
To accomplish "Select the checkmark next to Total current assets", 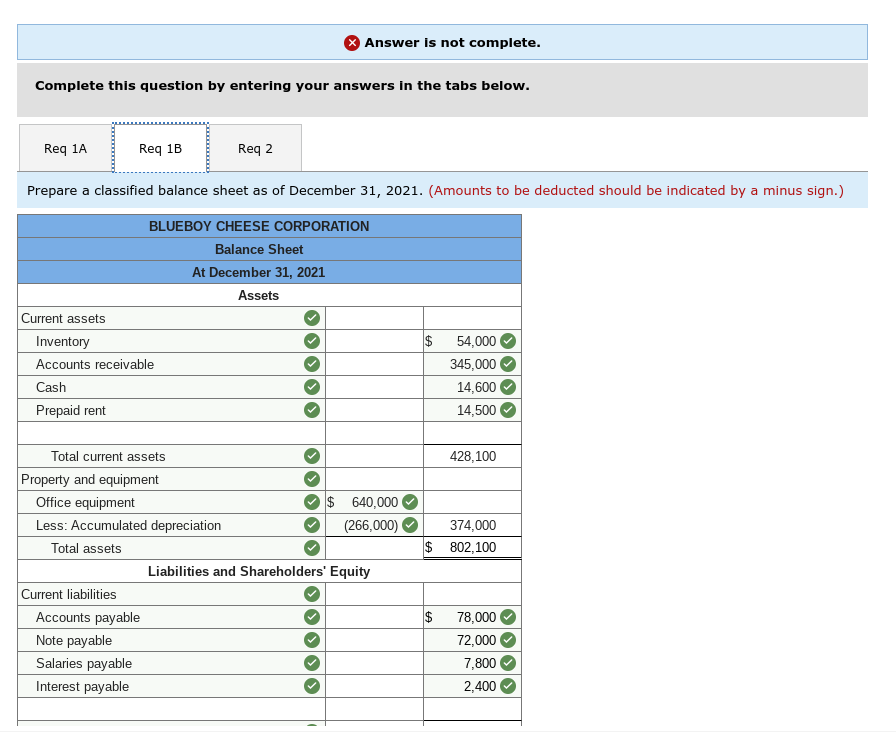I will pyautogui.click(x=311, y=456).
